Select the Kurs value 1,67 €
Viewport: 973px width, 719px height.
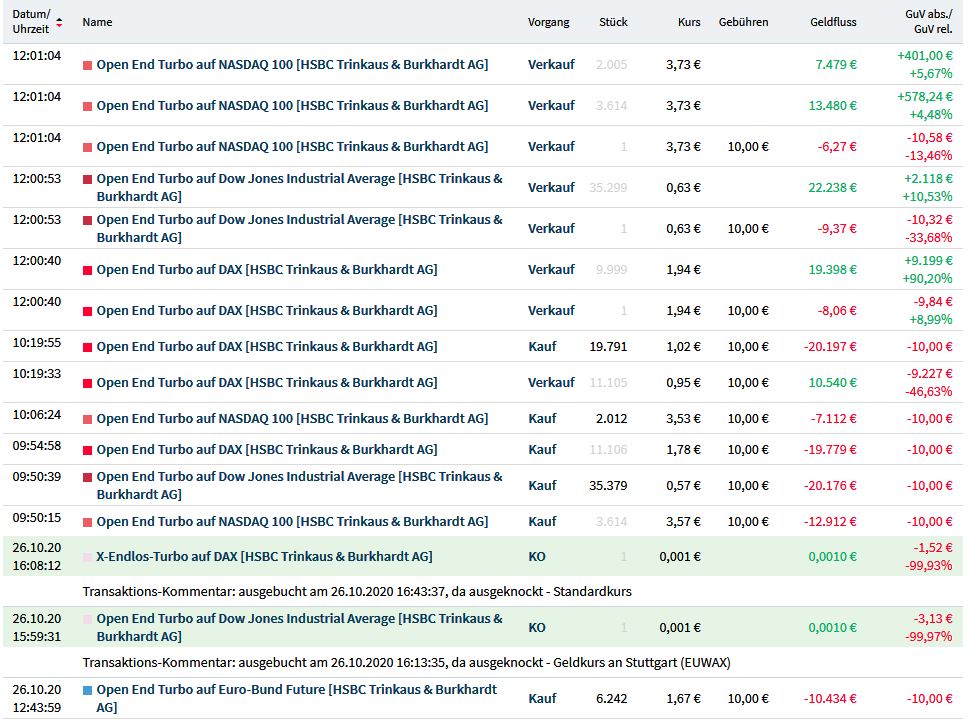coord(683,698)
